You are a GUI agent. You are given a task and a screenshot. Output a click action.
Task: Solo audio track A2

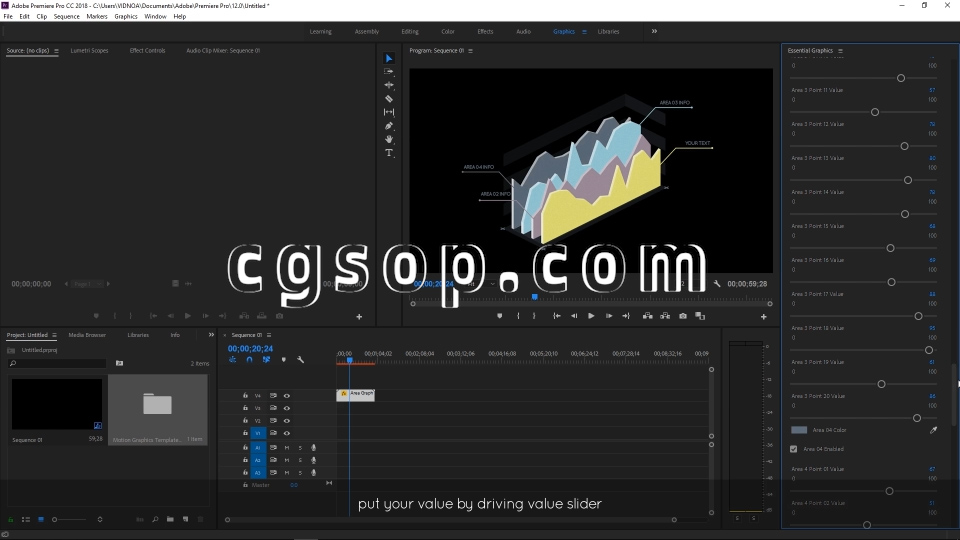[x=300, y=460]
